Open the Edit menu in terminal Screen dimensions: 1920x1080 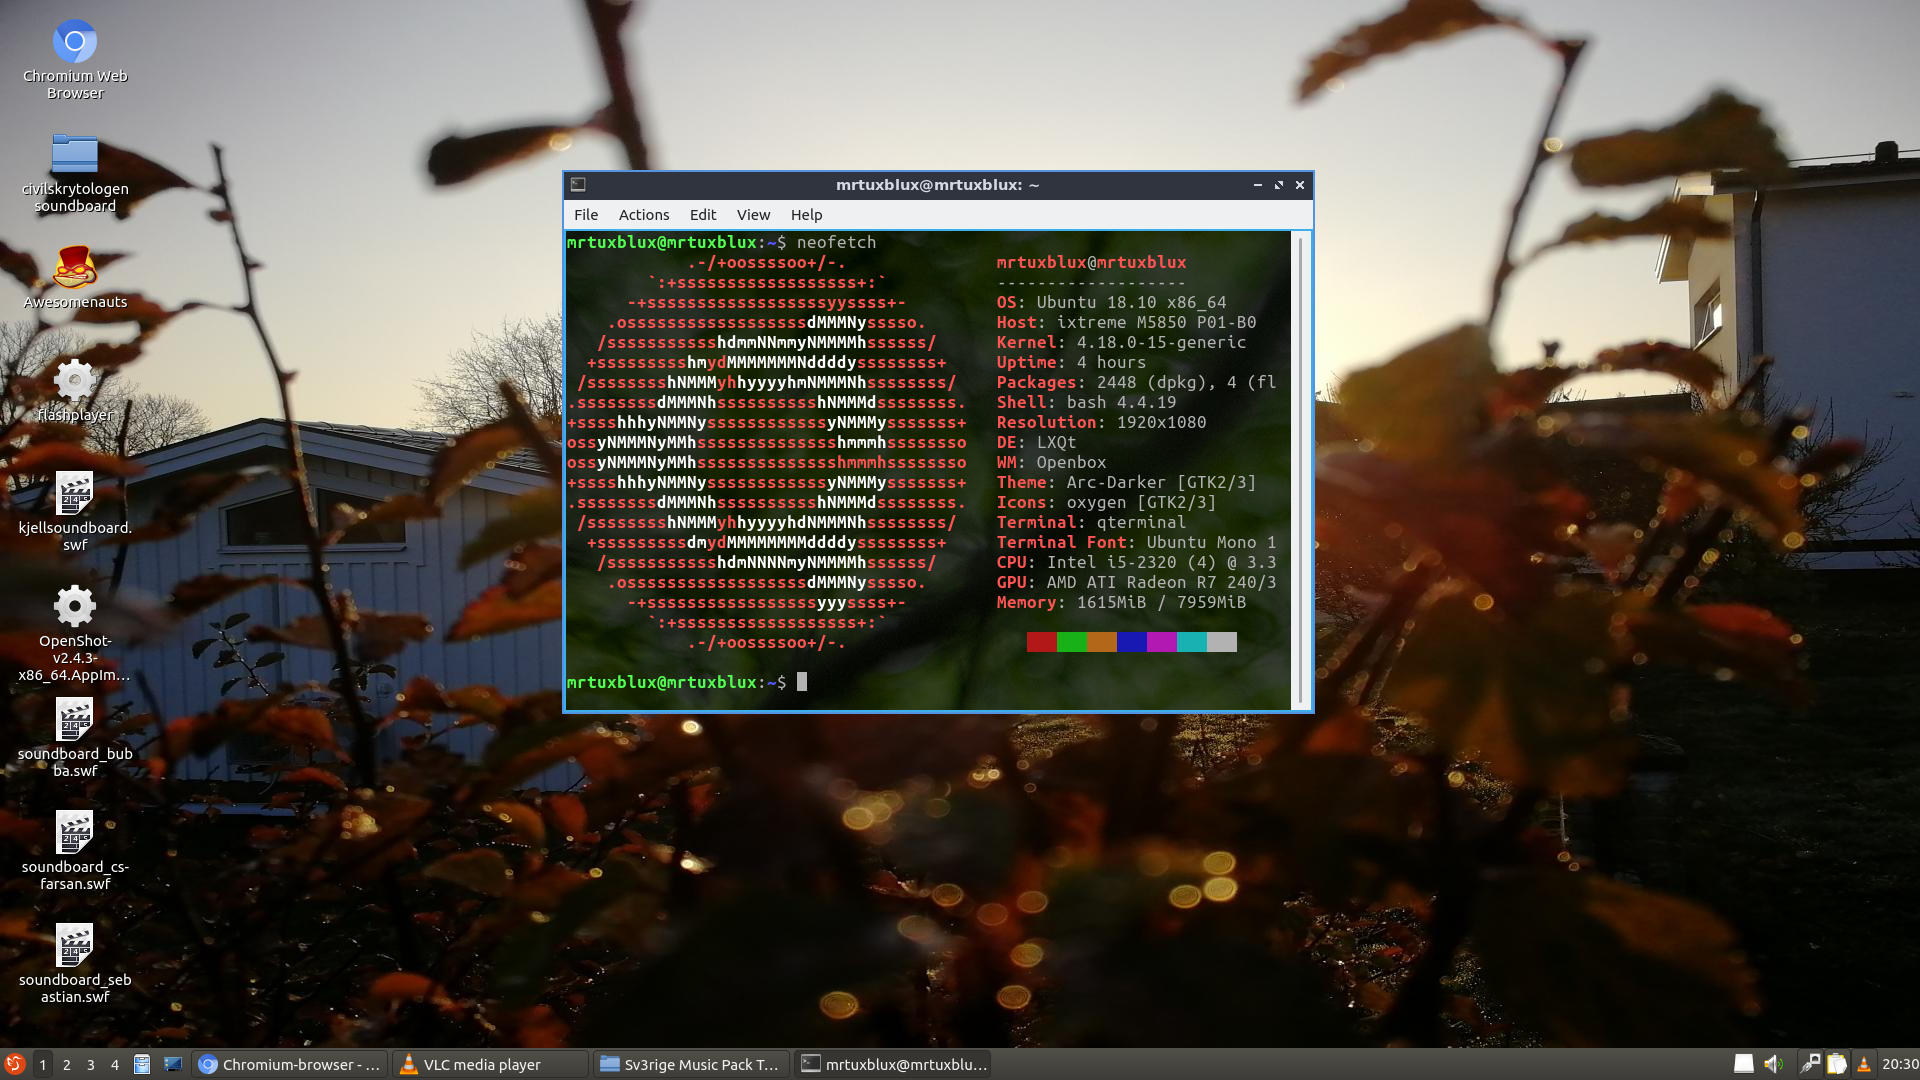pyautogui.click(x=703, y=215)
